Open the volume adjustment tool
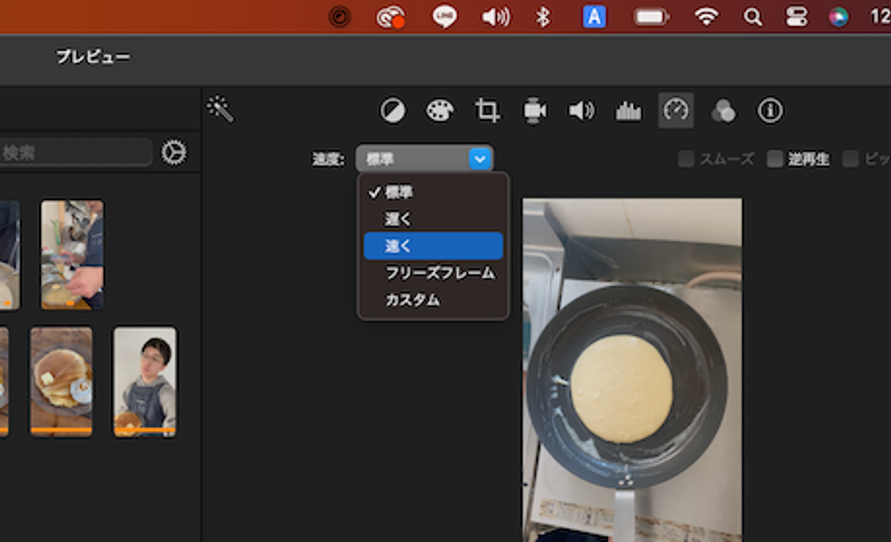 [581, 111]
